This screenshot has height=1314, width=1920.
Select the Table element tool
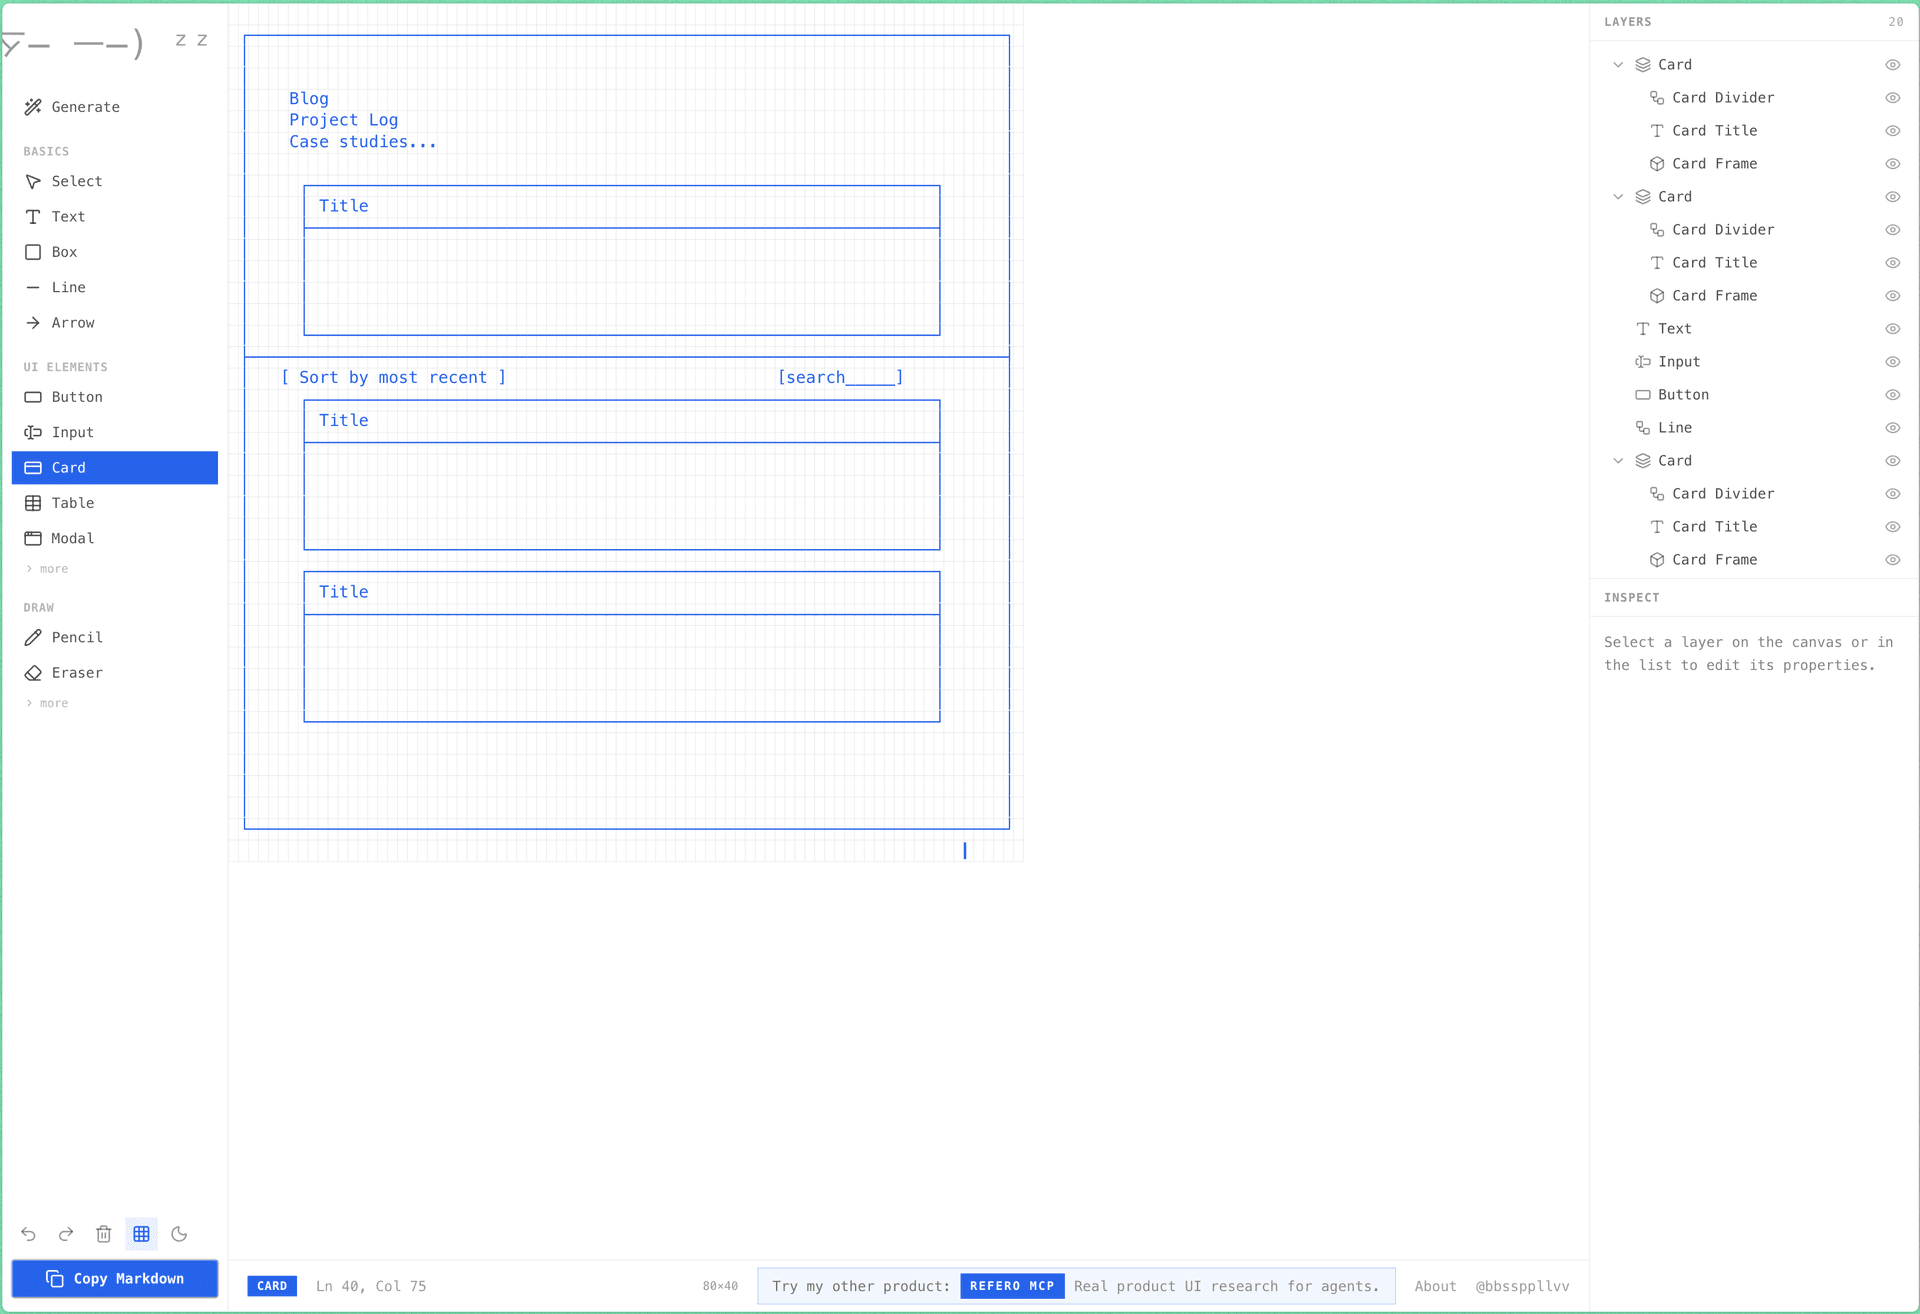click(x=71, y=502)
